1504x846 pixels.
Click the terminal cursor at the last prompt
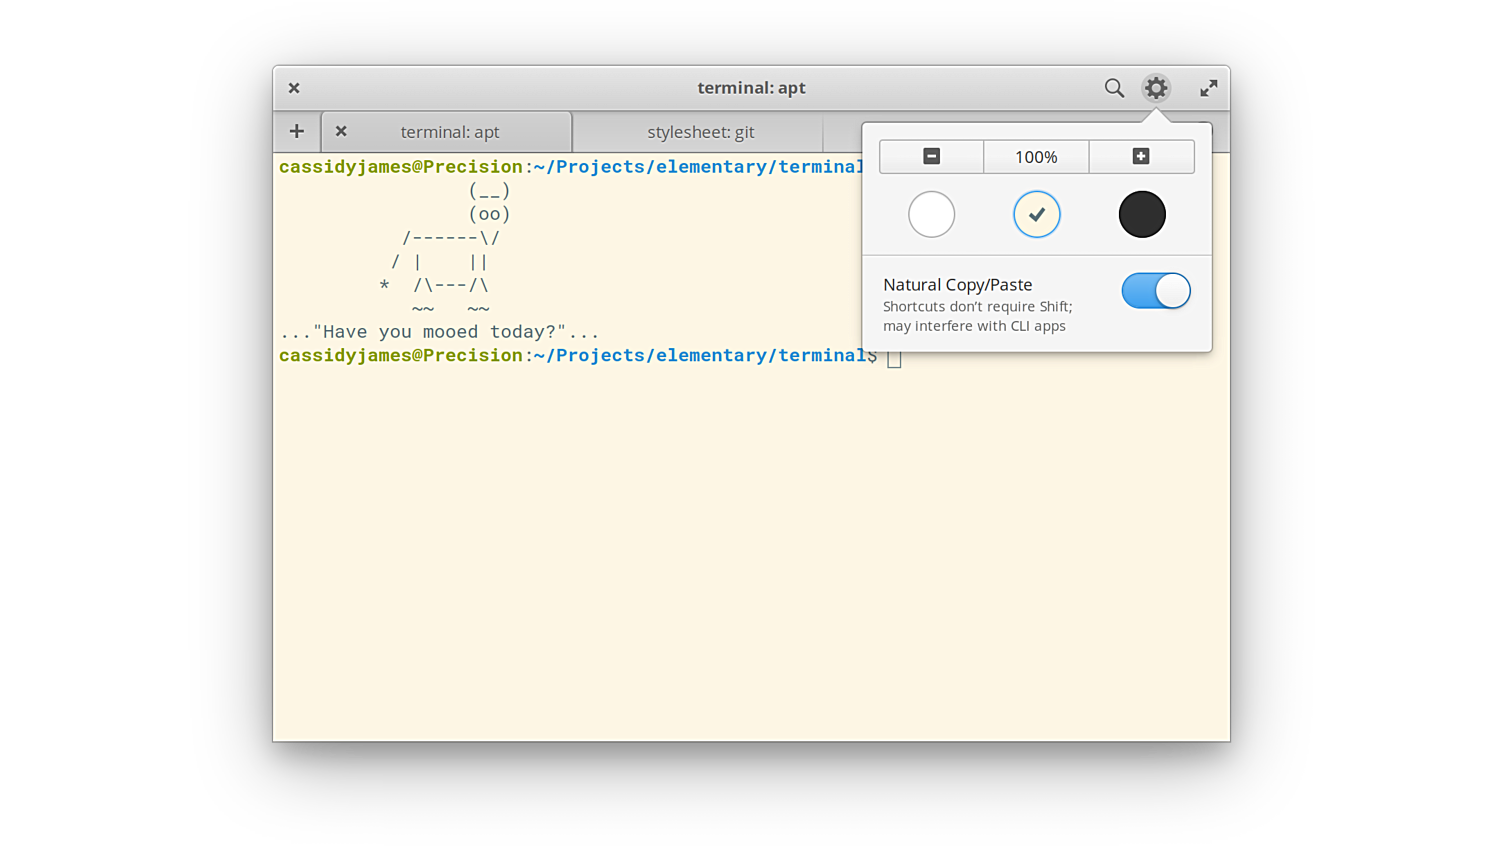click(894, 358)
